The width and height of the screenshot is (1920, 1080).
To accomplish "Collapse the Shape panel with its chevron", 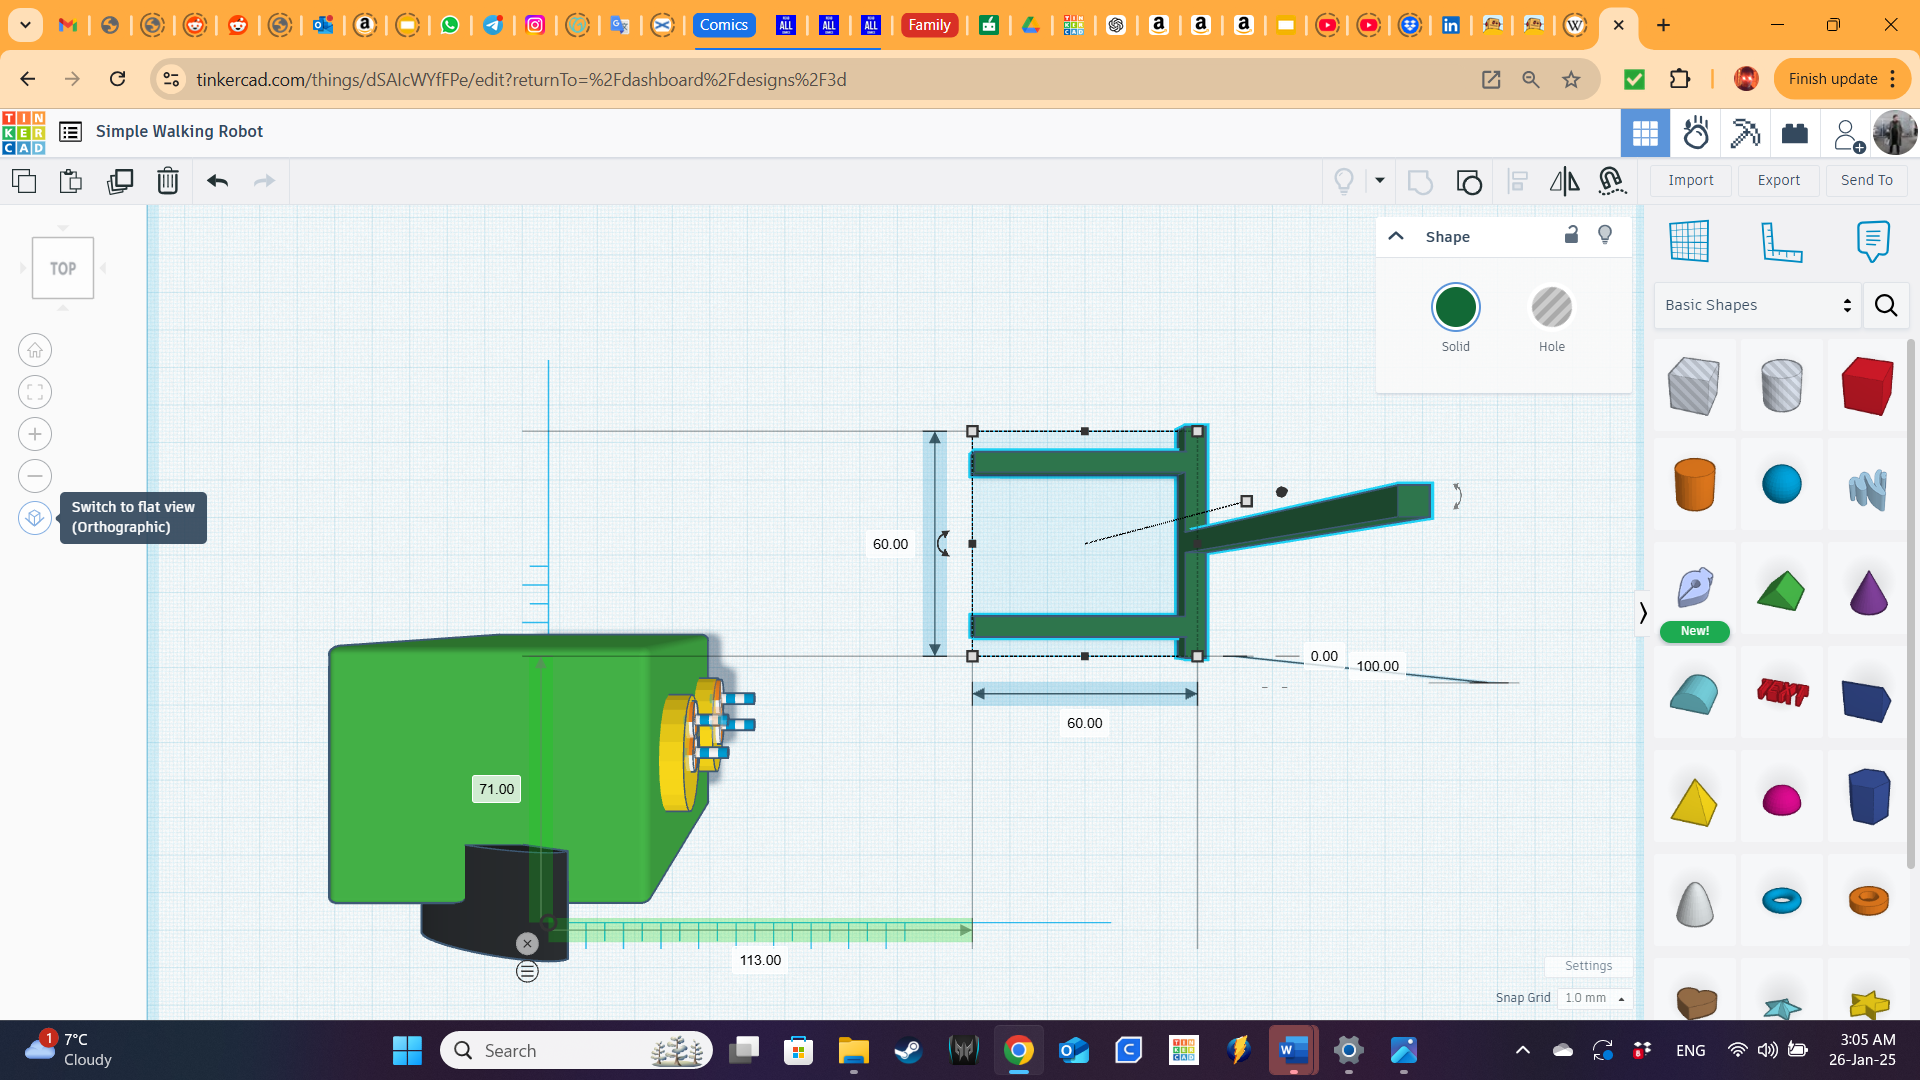I will tap(1395, 236).
